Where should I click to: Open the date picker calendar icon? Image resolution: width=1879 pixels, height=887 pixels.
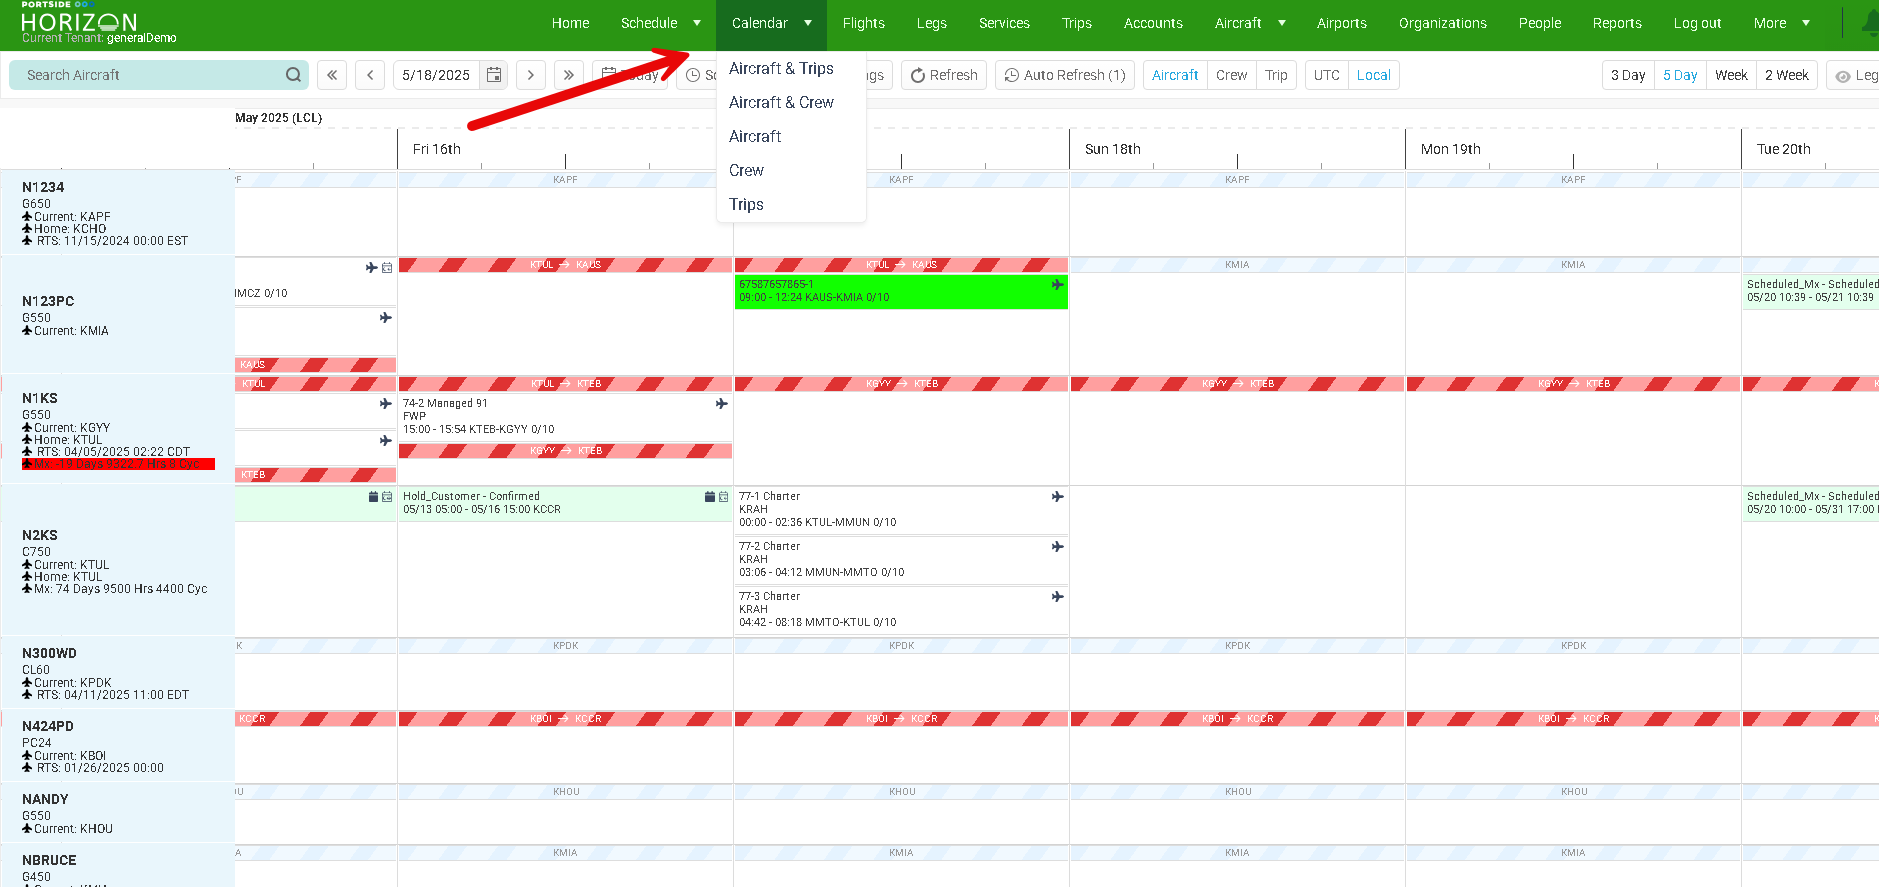click(x=494, y=75)
